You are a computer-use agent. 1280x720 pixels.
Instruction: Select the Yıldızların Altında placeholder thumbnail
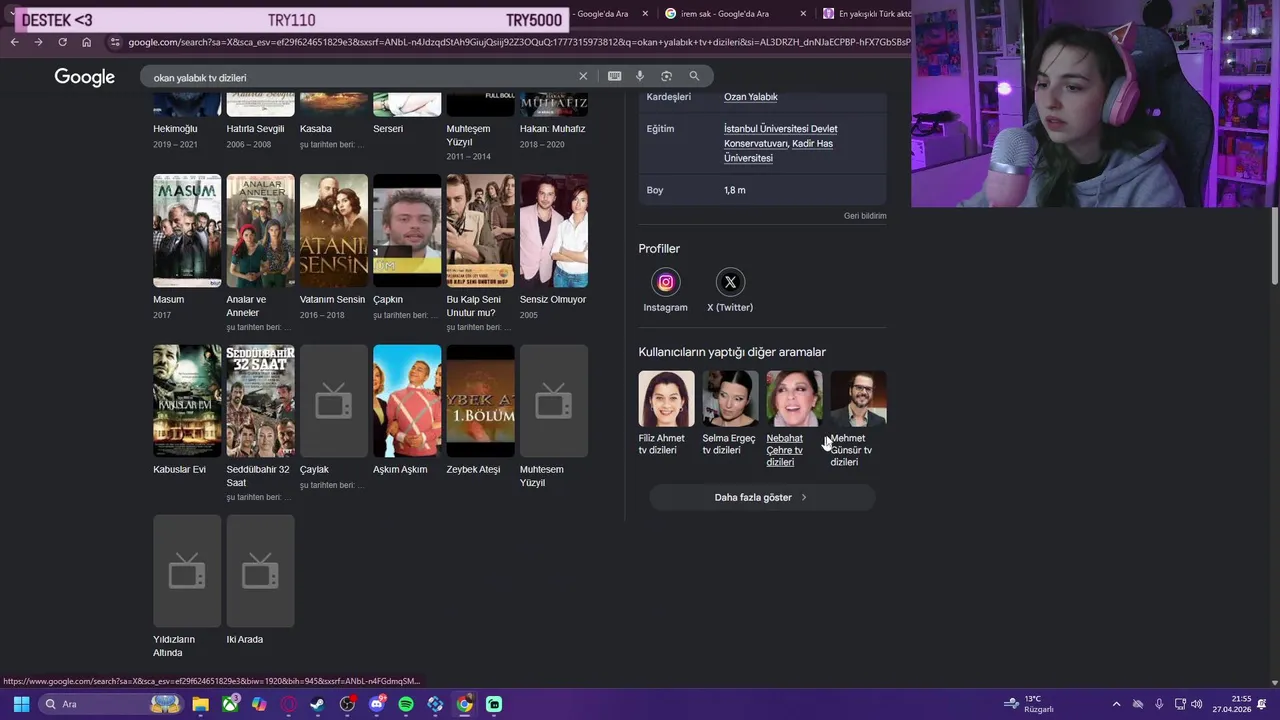pyautogui.click(x=187, y=571)
